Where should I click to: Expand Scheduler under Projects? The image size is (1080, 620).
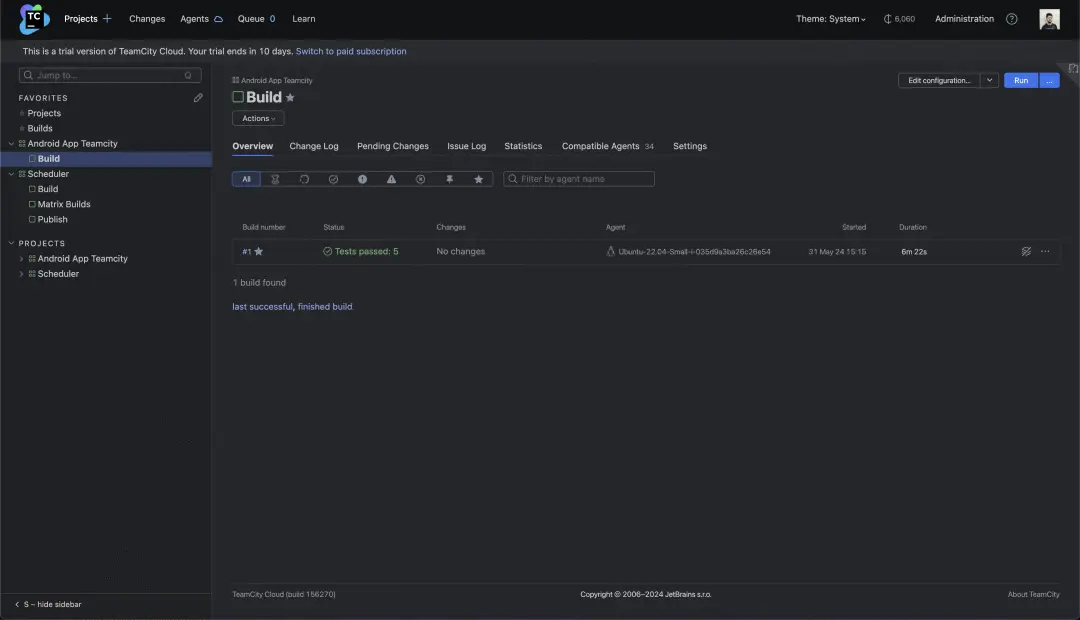pos(21,273)
